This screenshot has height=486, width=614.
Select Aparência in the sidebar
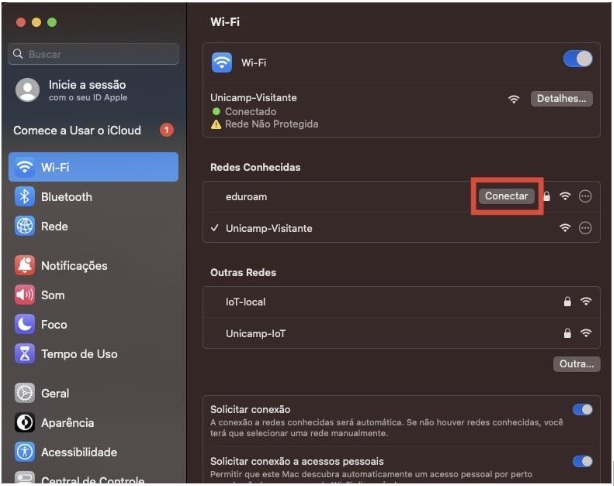93,423
